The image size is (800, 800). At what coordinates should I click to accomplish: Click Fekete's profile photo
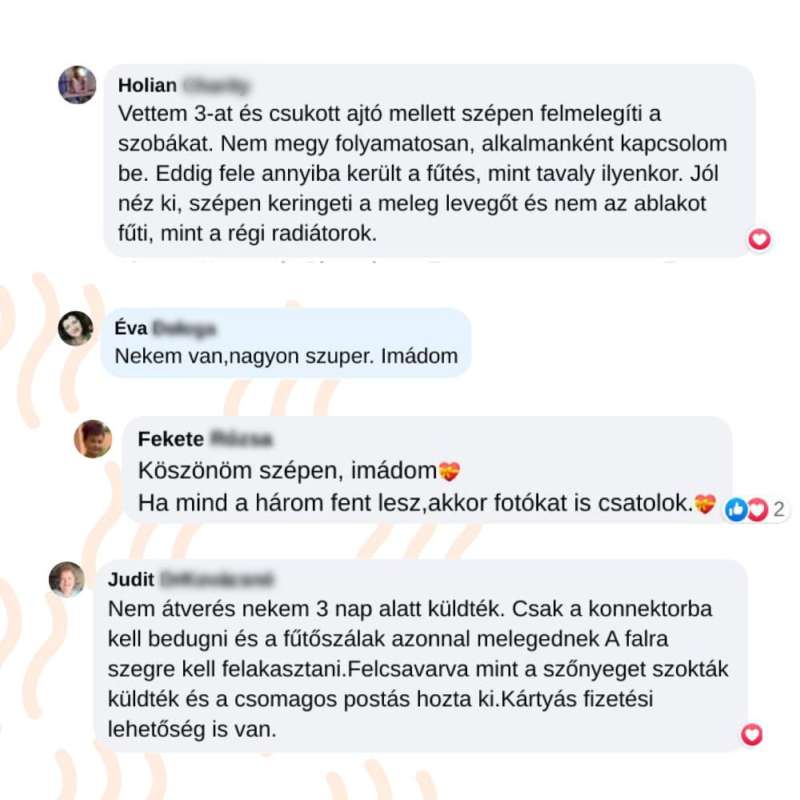click(93, 439)
